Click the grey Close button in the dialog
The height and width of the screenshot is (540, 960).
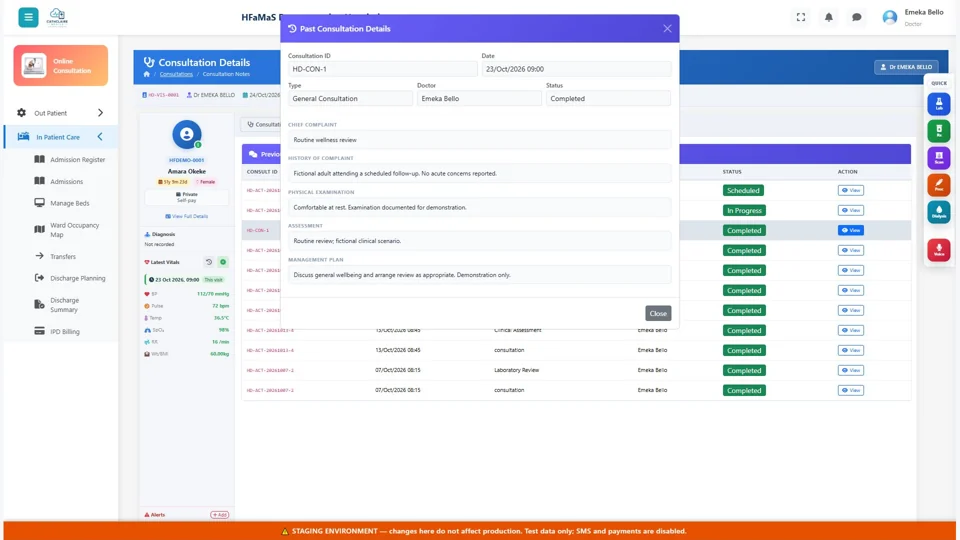point(658,313)
